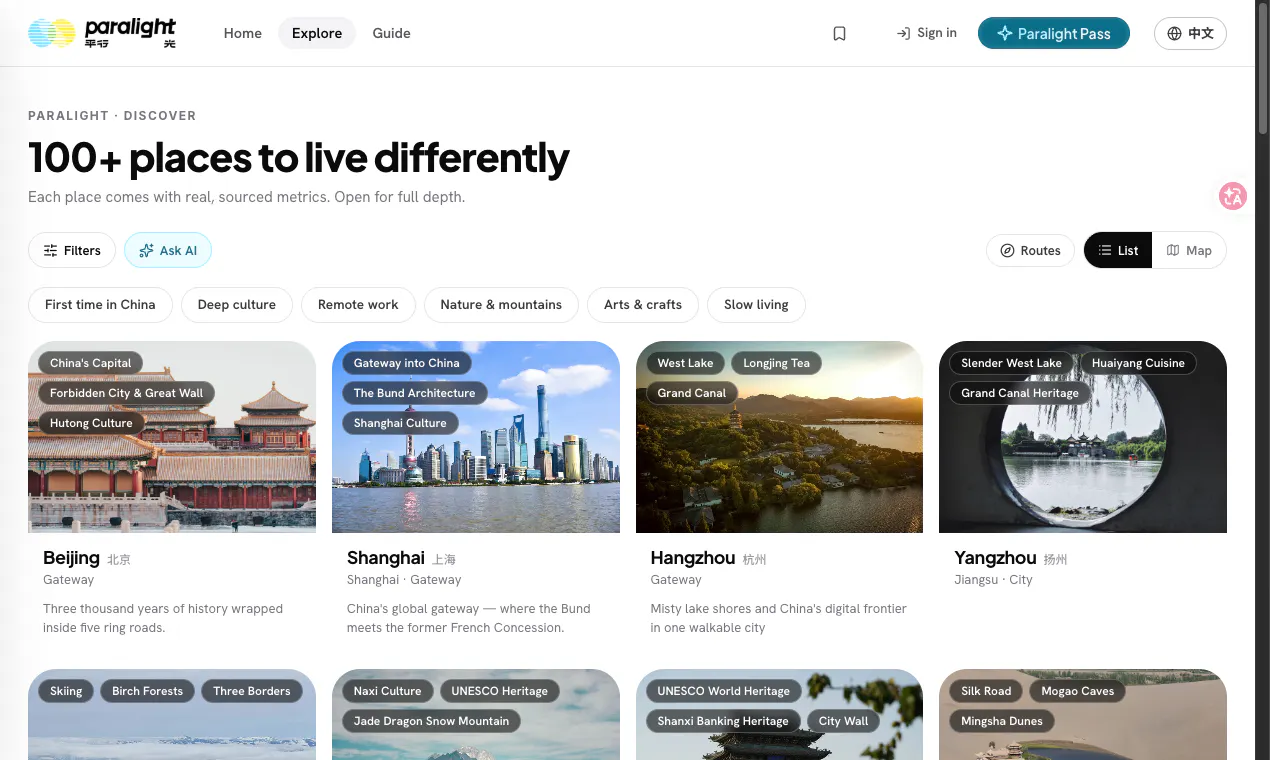Viewport: 1270px width, 760px height.
Task: Select the Nature & mountains chip
Action: tap(501, 305)
